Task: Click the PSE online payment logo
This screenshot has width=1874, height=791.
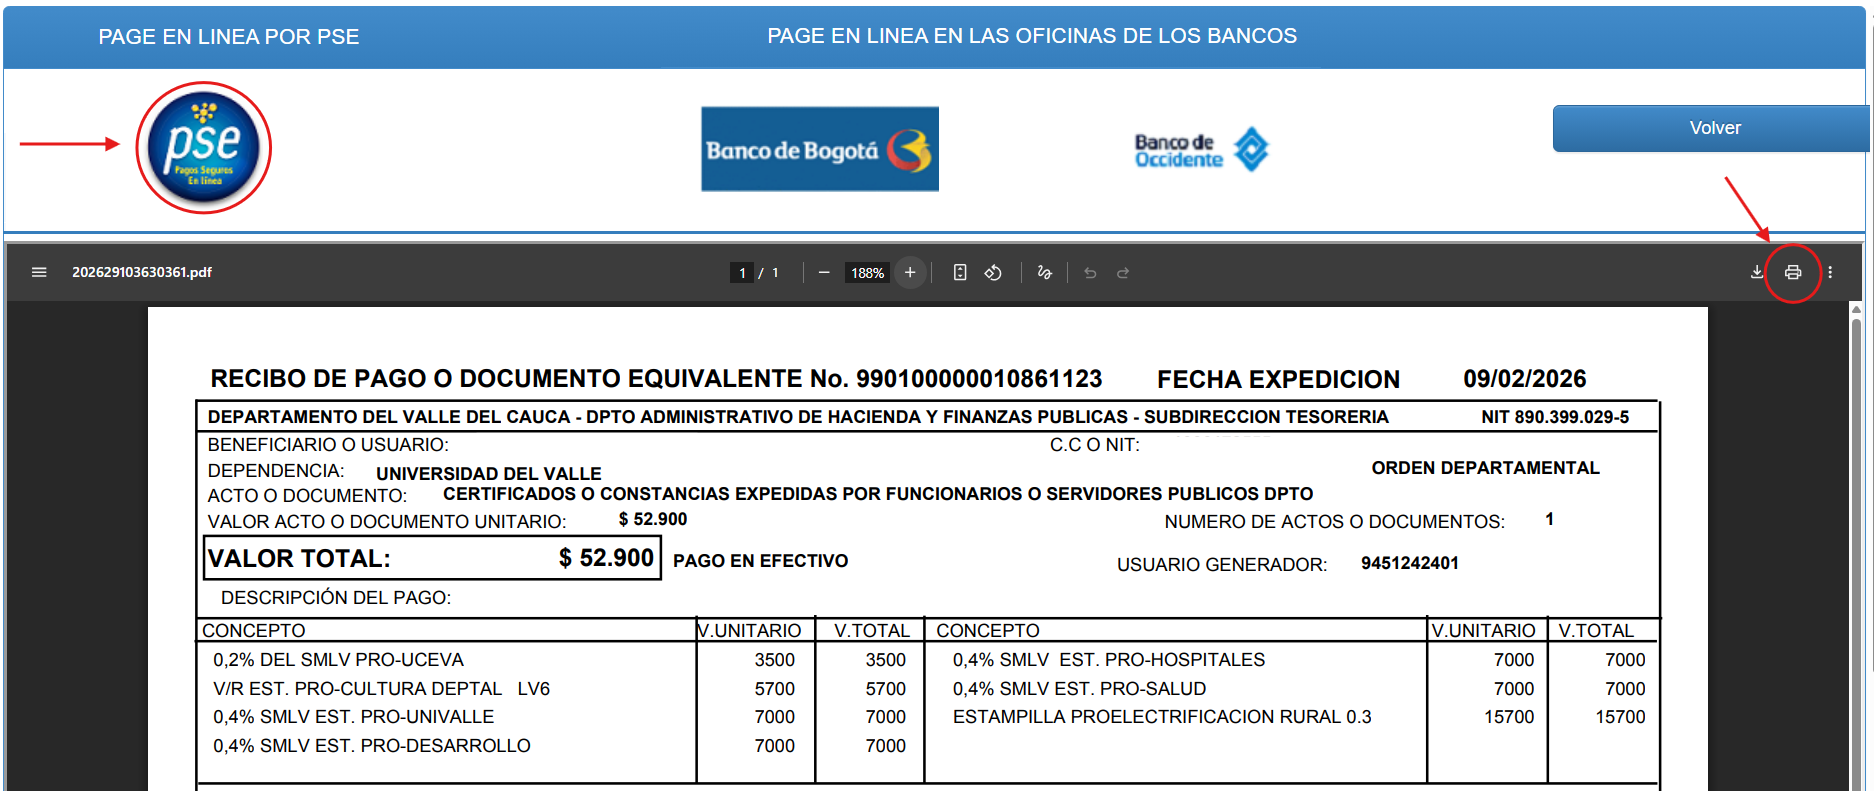Action: click(204, 147)
